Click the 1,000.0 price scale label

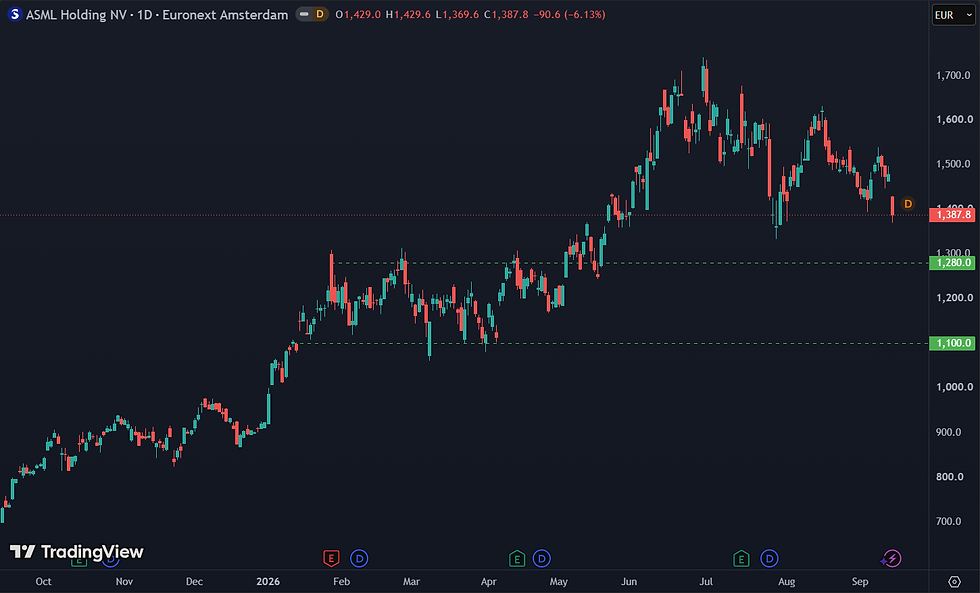[954, 387]
